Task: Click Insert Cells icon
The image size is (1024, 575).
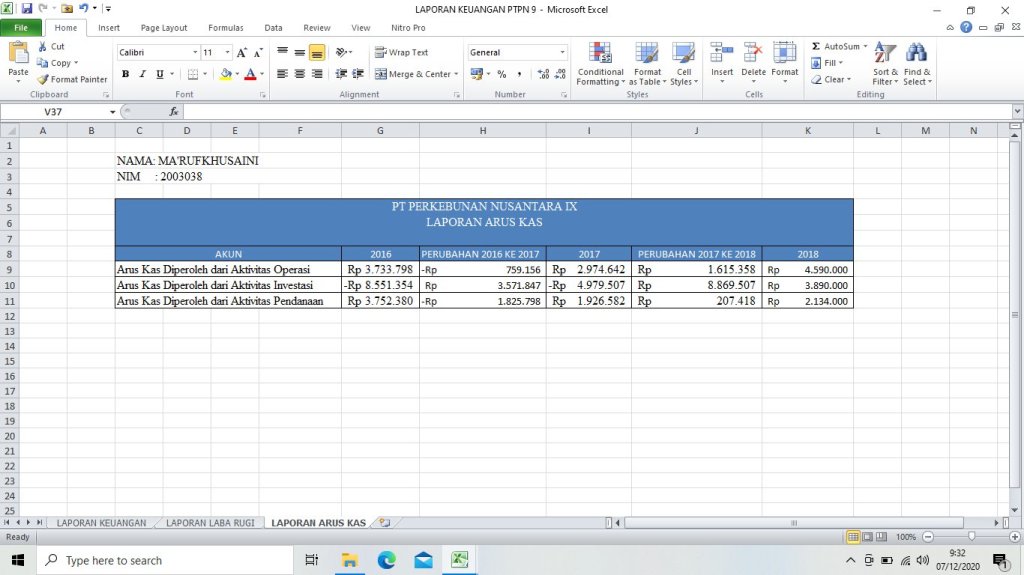Action: pyautogui.click(x=722, y=63)
